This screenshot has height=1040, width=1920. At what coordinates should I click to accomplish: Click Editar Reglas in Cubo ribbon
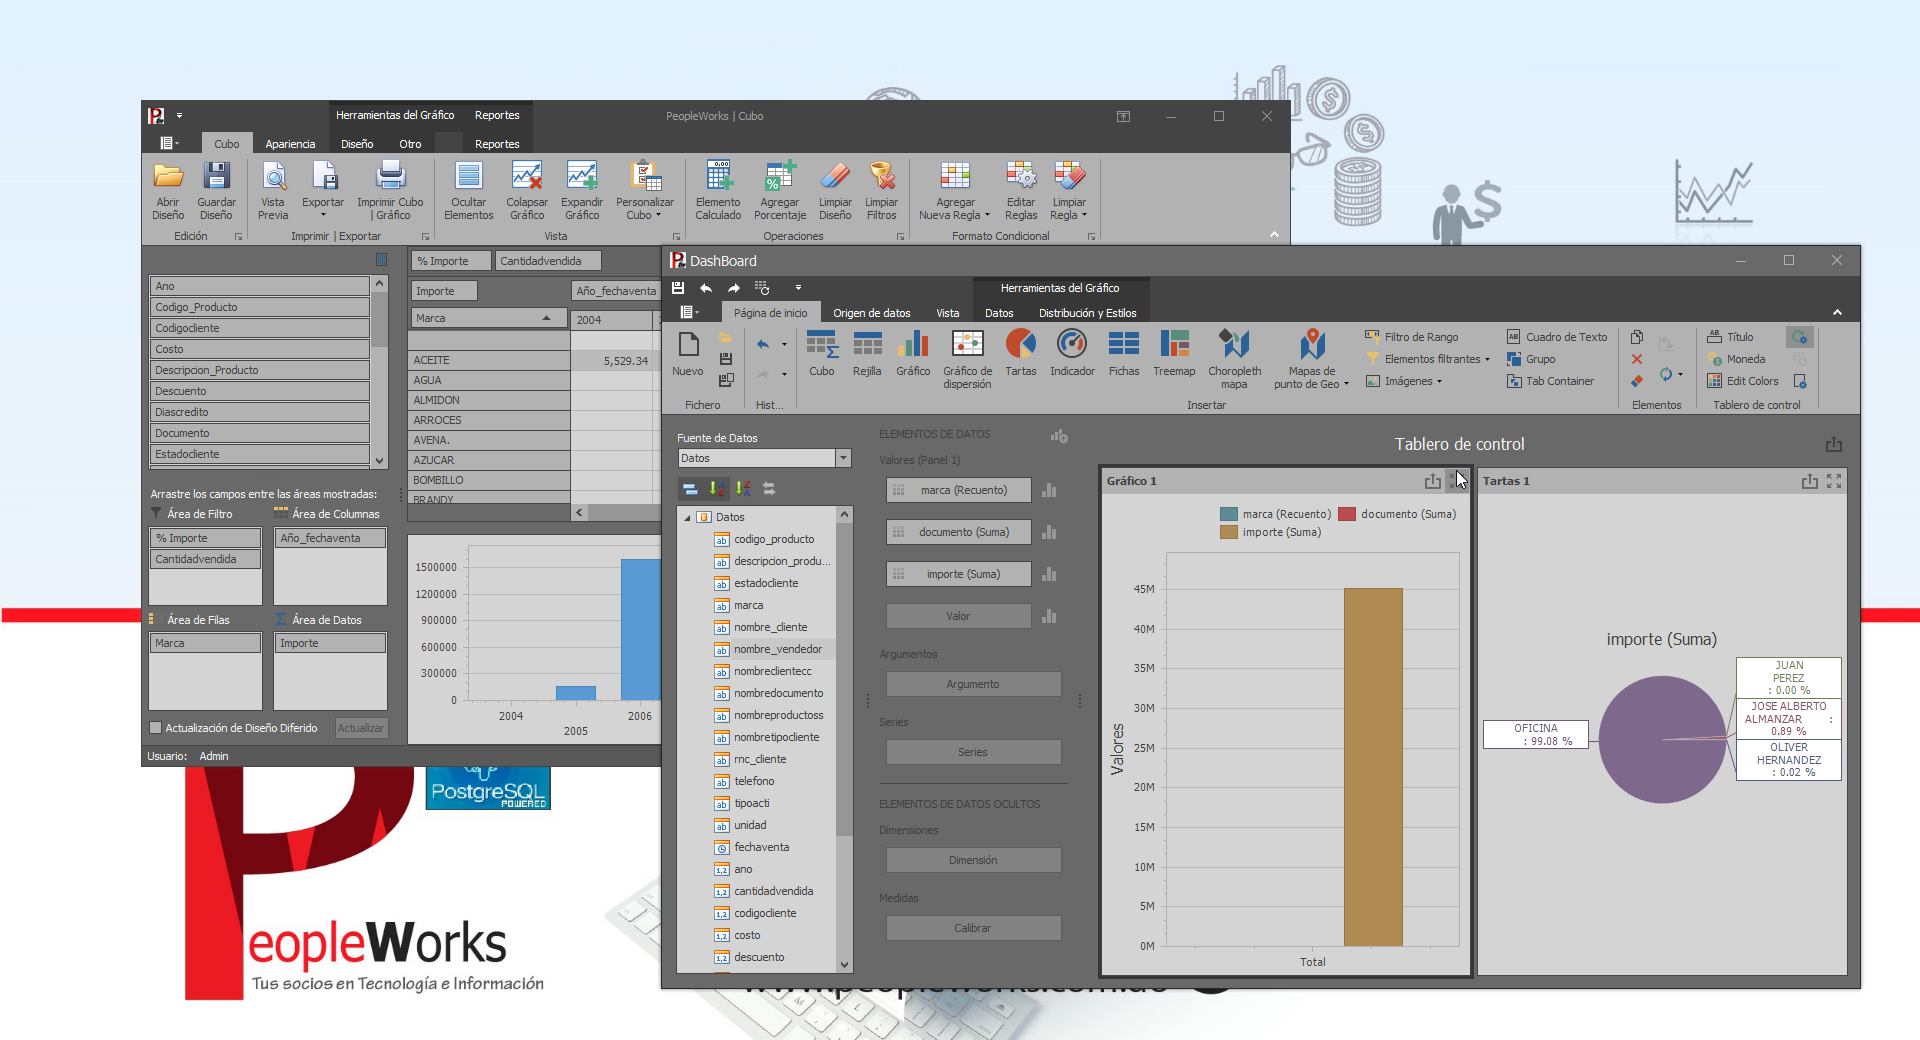tap(1021, 191)
